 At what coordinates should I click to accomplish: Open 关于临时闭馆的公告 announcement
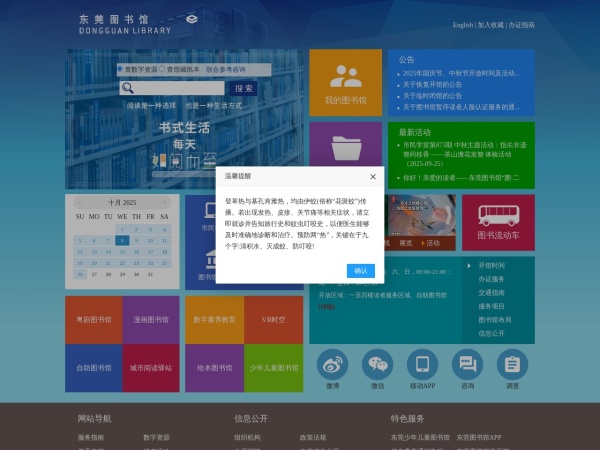pyautogui.click(x=432, y=96)
